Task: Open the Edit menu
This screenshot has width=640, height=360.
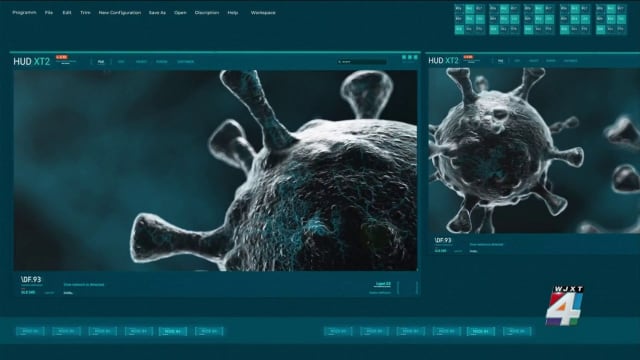Action: 67,13
